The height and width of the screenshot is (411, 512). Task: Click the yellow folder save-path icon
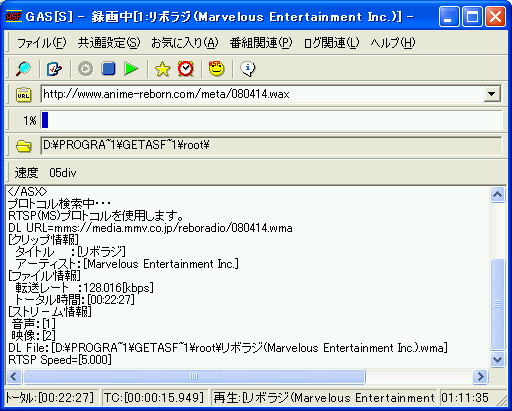24,146
